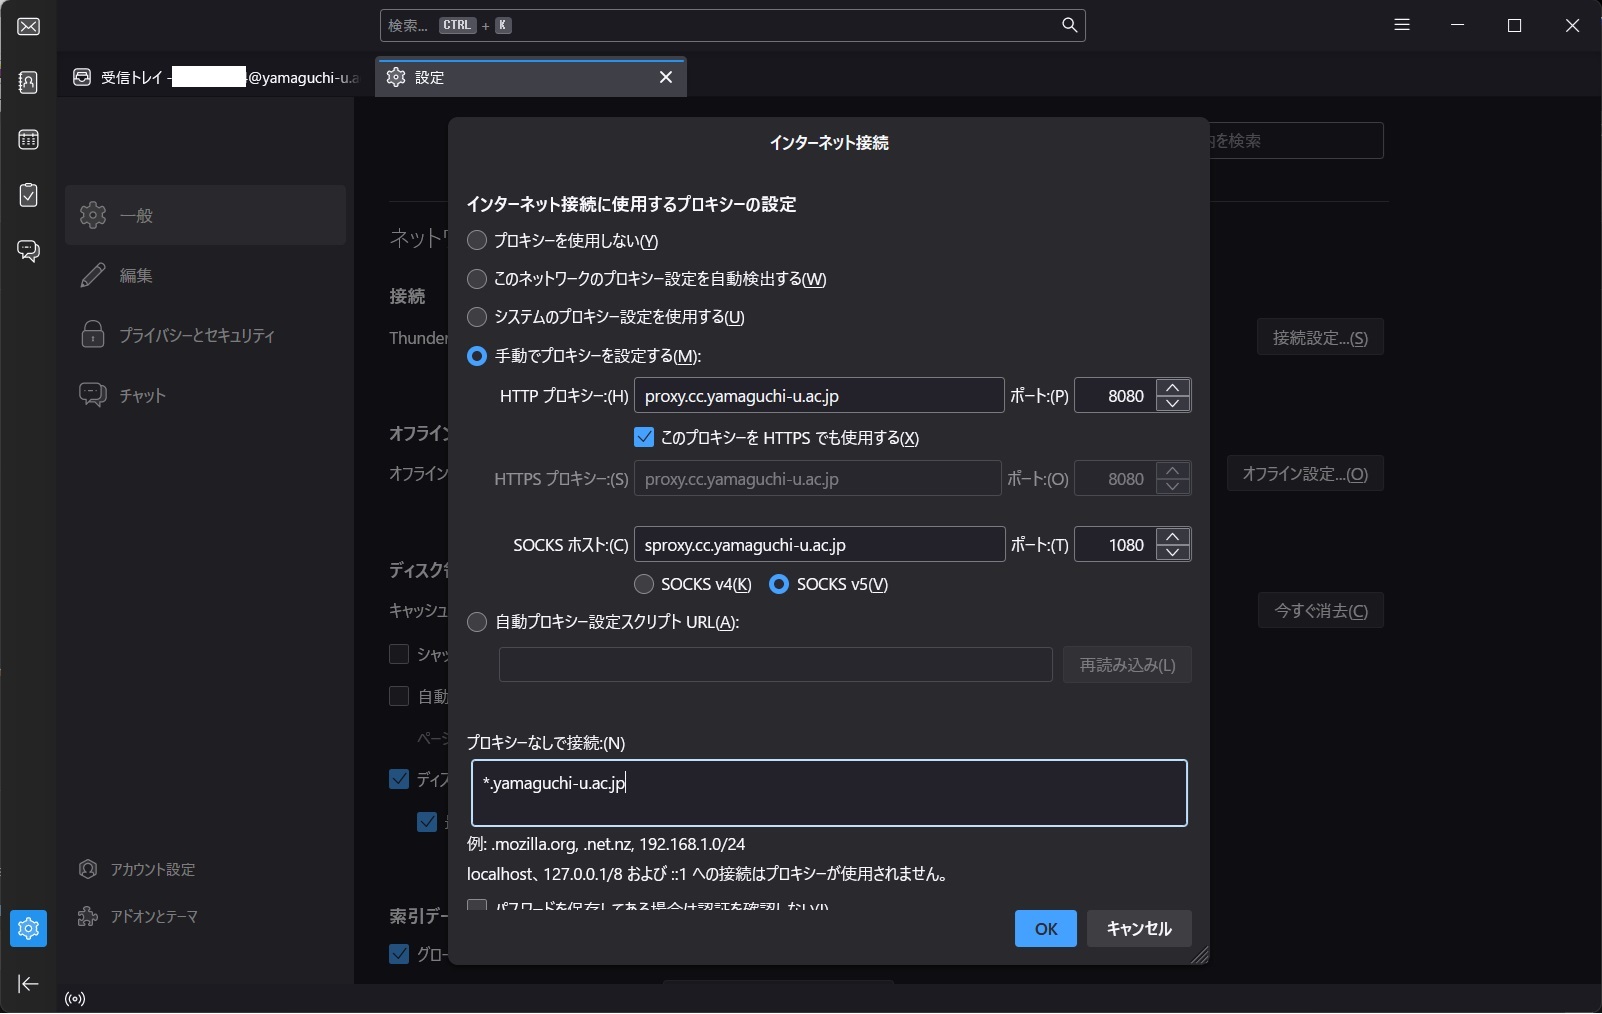Open the Mail space icon
Viewport: 1602px width, 1014px height.
click(x=28, y=26)
